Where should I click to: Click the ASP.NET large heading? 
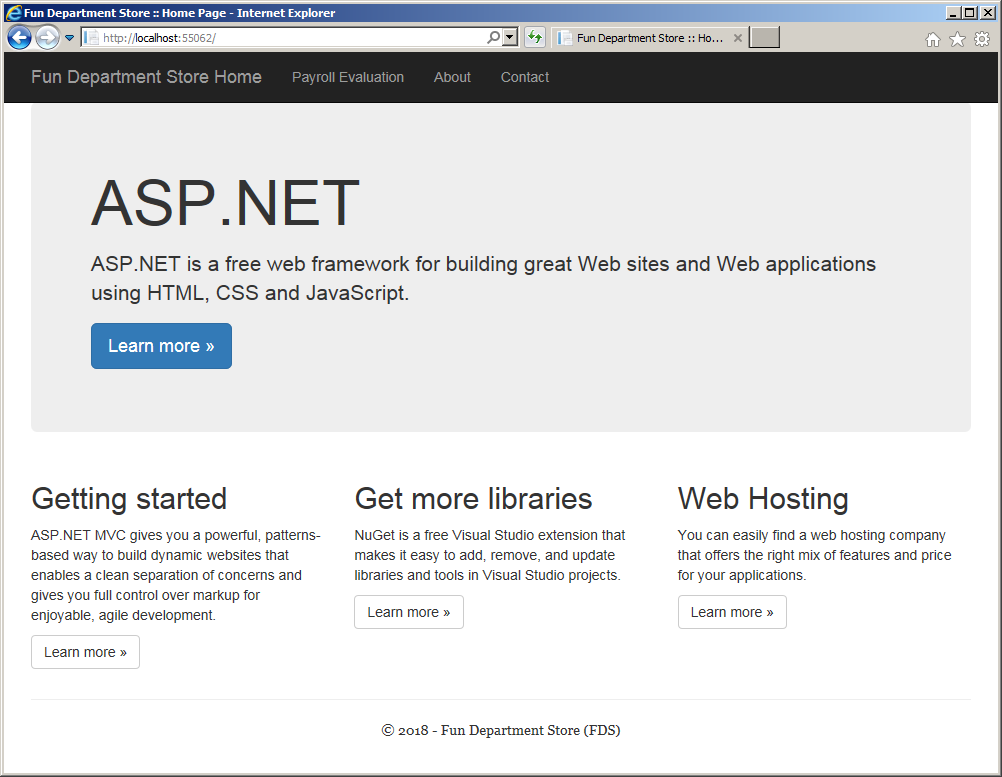226,203
